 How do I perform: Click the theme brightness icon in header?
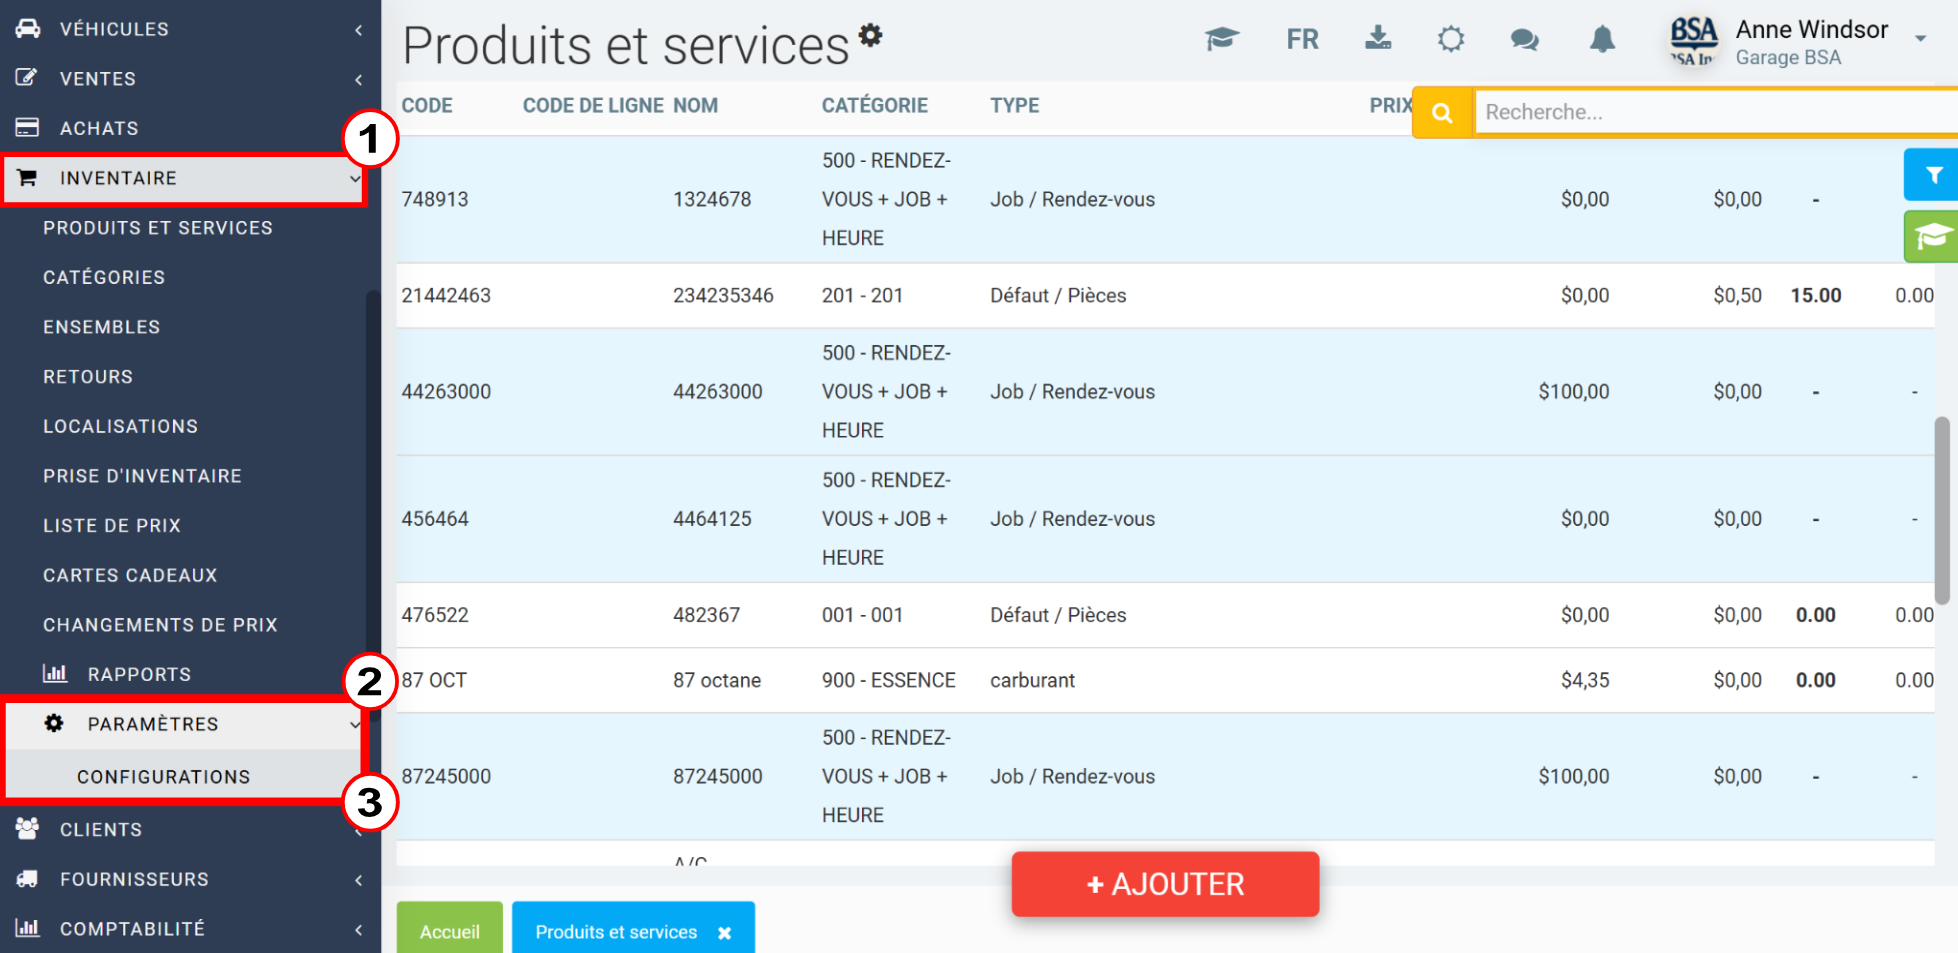[x=1451, y=39]
